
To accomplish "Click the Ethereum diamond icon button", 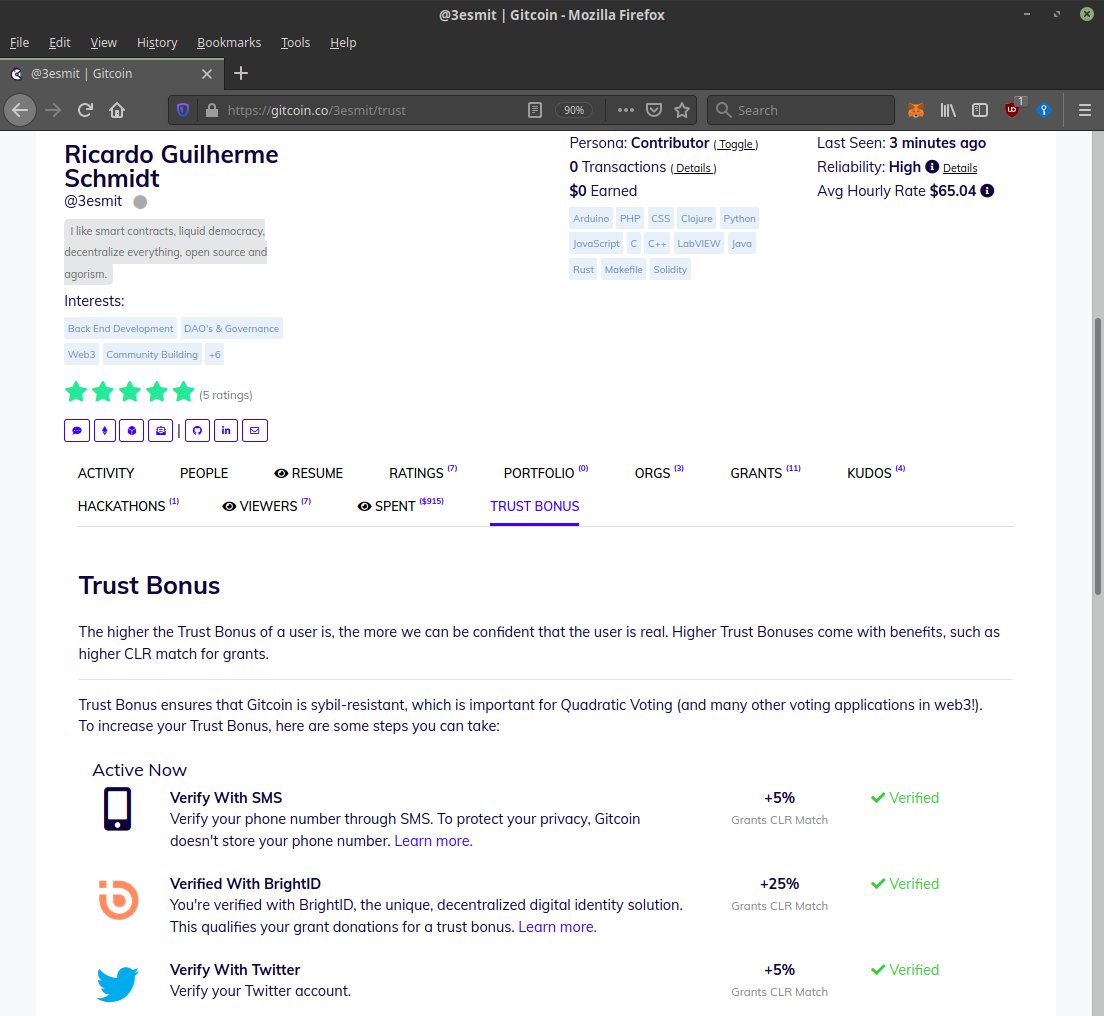I will click(x=104, y=430).
